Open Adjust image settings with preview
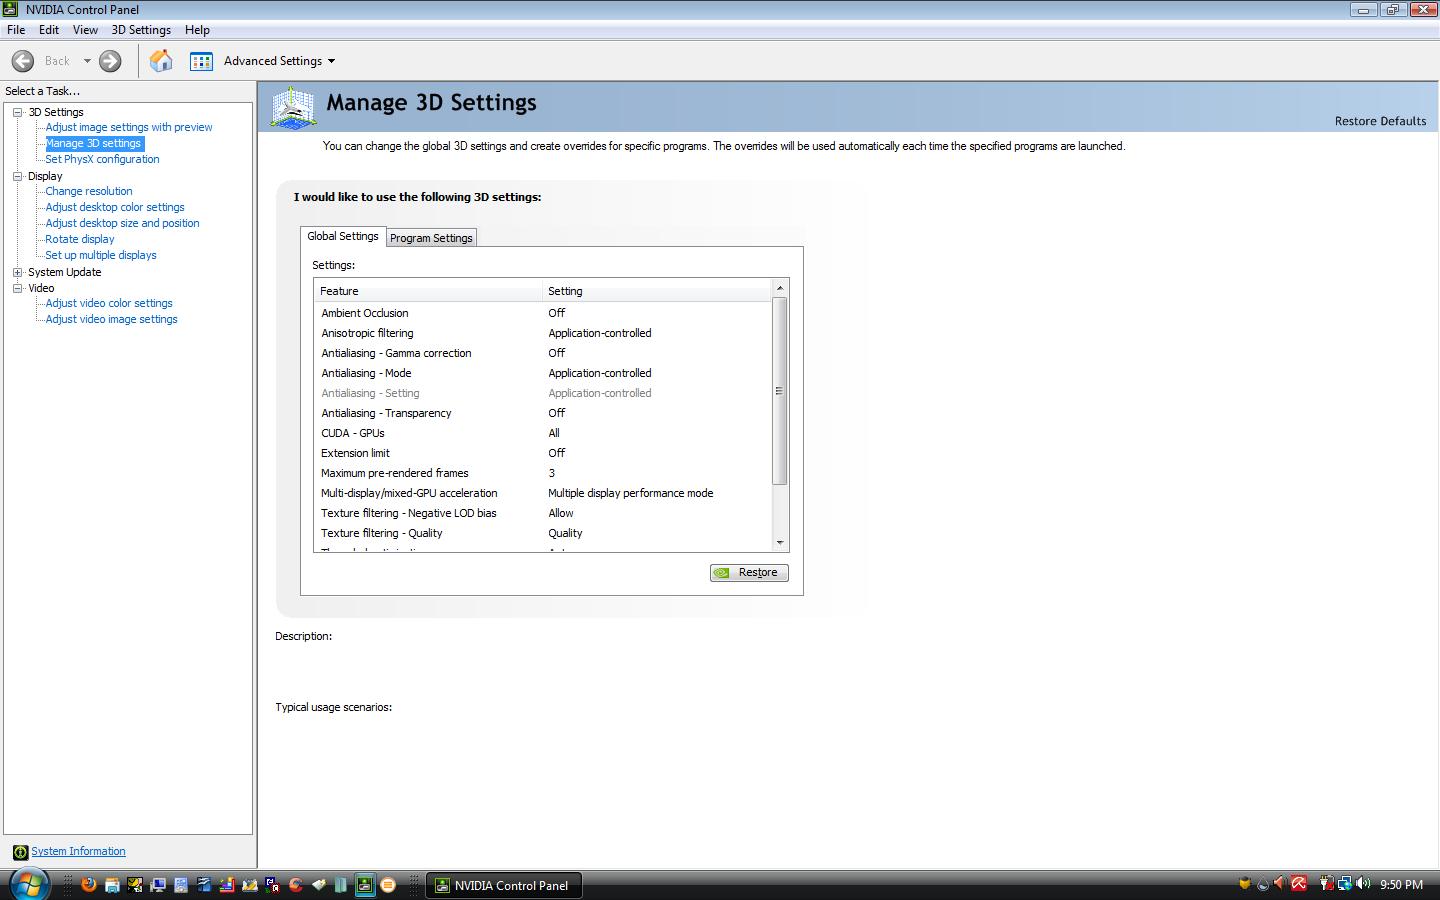1440x900 pixels. 129,127
